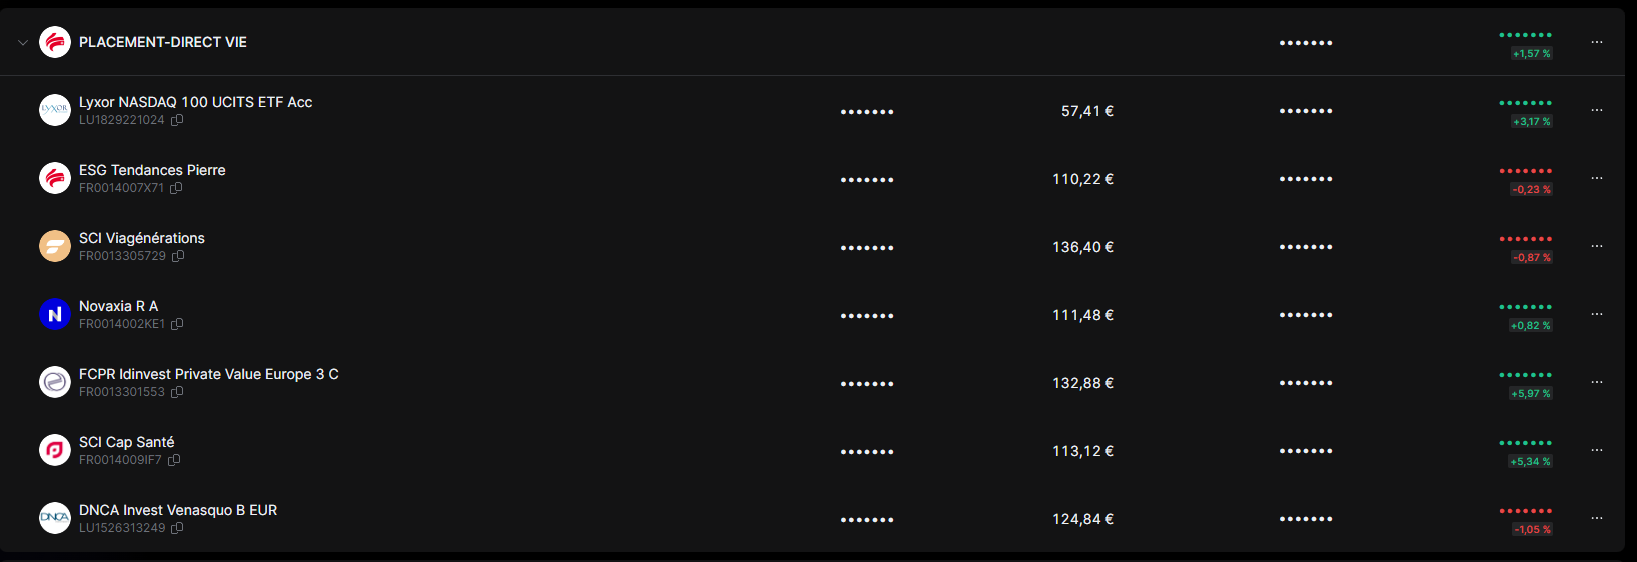This screenshot has height=562, width=1637.
Task: Copy FCPR Idinvest Private Value ISIN
Action: pyautogui.click(x=177, y=392)
